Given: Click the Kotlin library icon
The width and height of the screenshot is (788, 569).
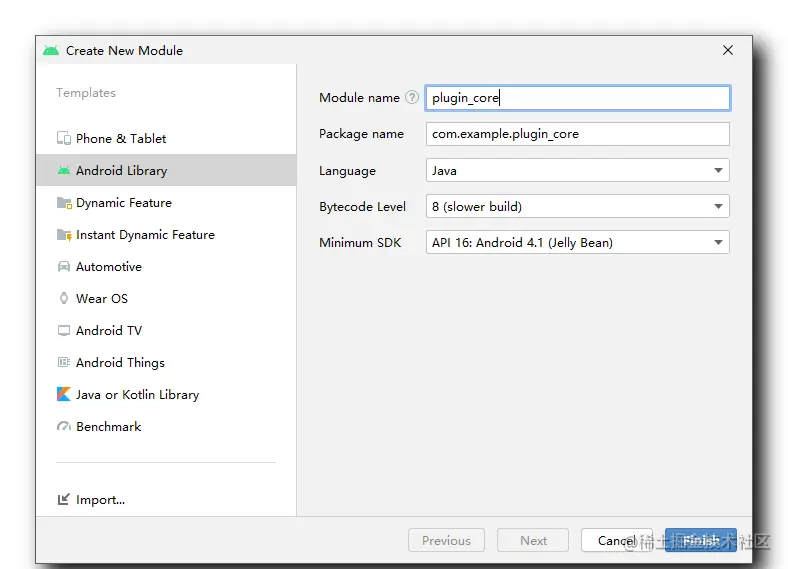Looking at the screenshot, I should pos(64,394).
